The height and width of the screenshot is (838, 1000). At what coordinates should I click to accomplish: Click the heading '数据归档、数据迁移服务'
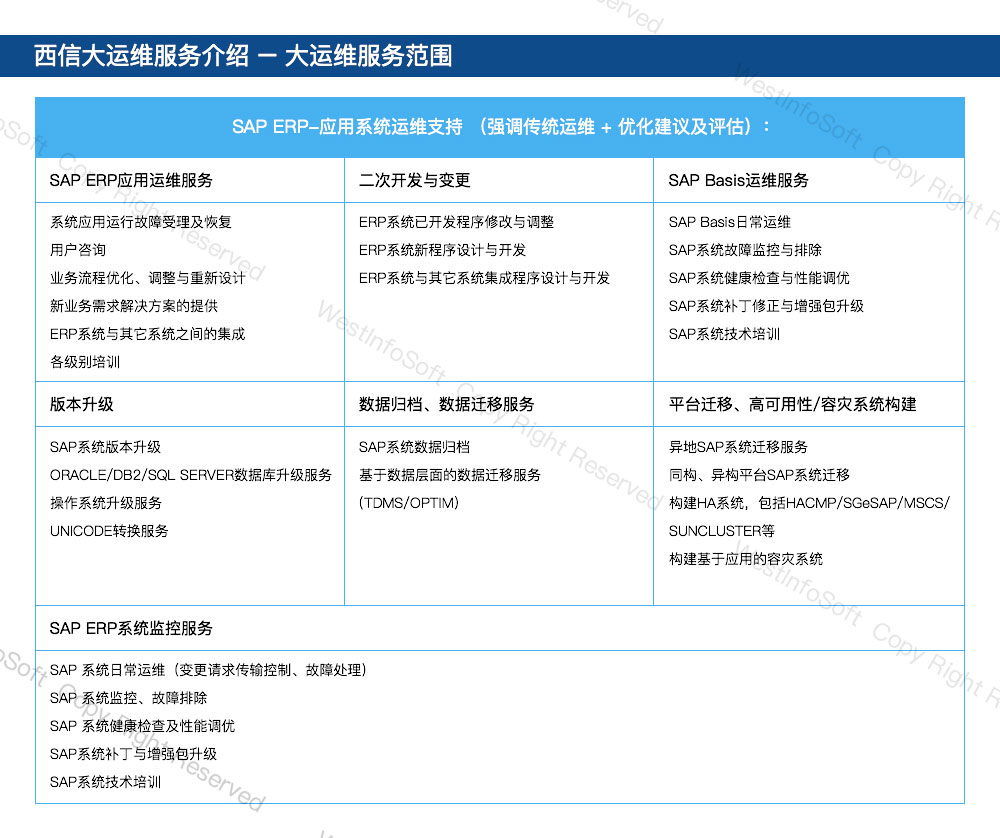[x=446, y=404]
